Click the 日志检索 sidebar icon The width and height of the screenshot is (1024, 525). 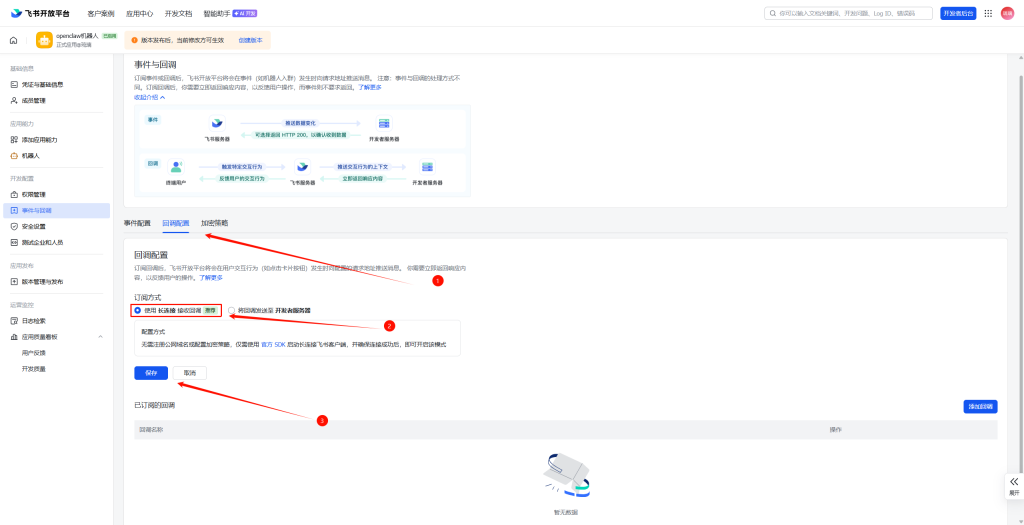tap(14, 321)
